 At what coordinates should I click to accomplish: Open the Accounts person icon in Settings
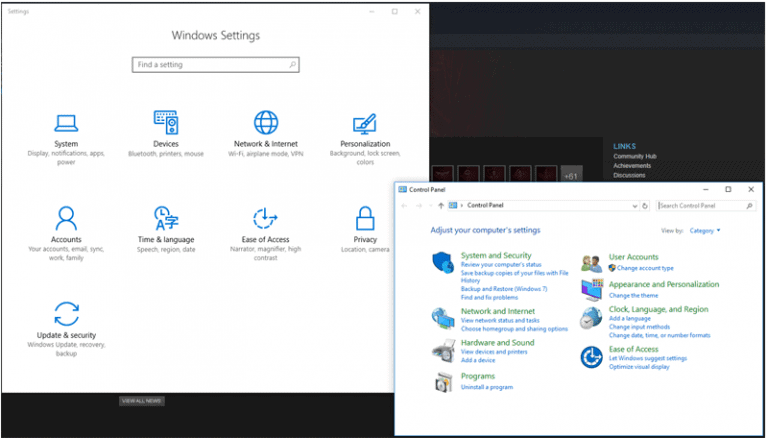66,218
